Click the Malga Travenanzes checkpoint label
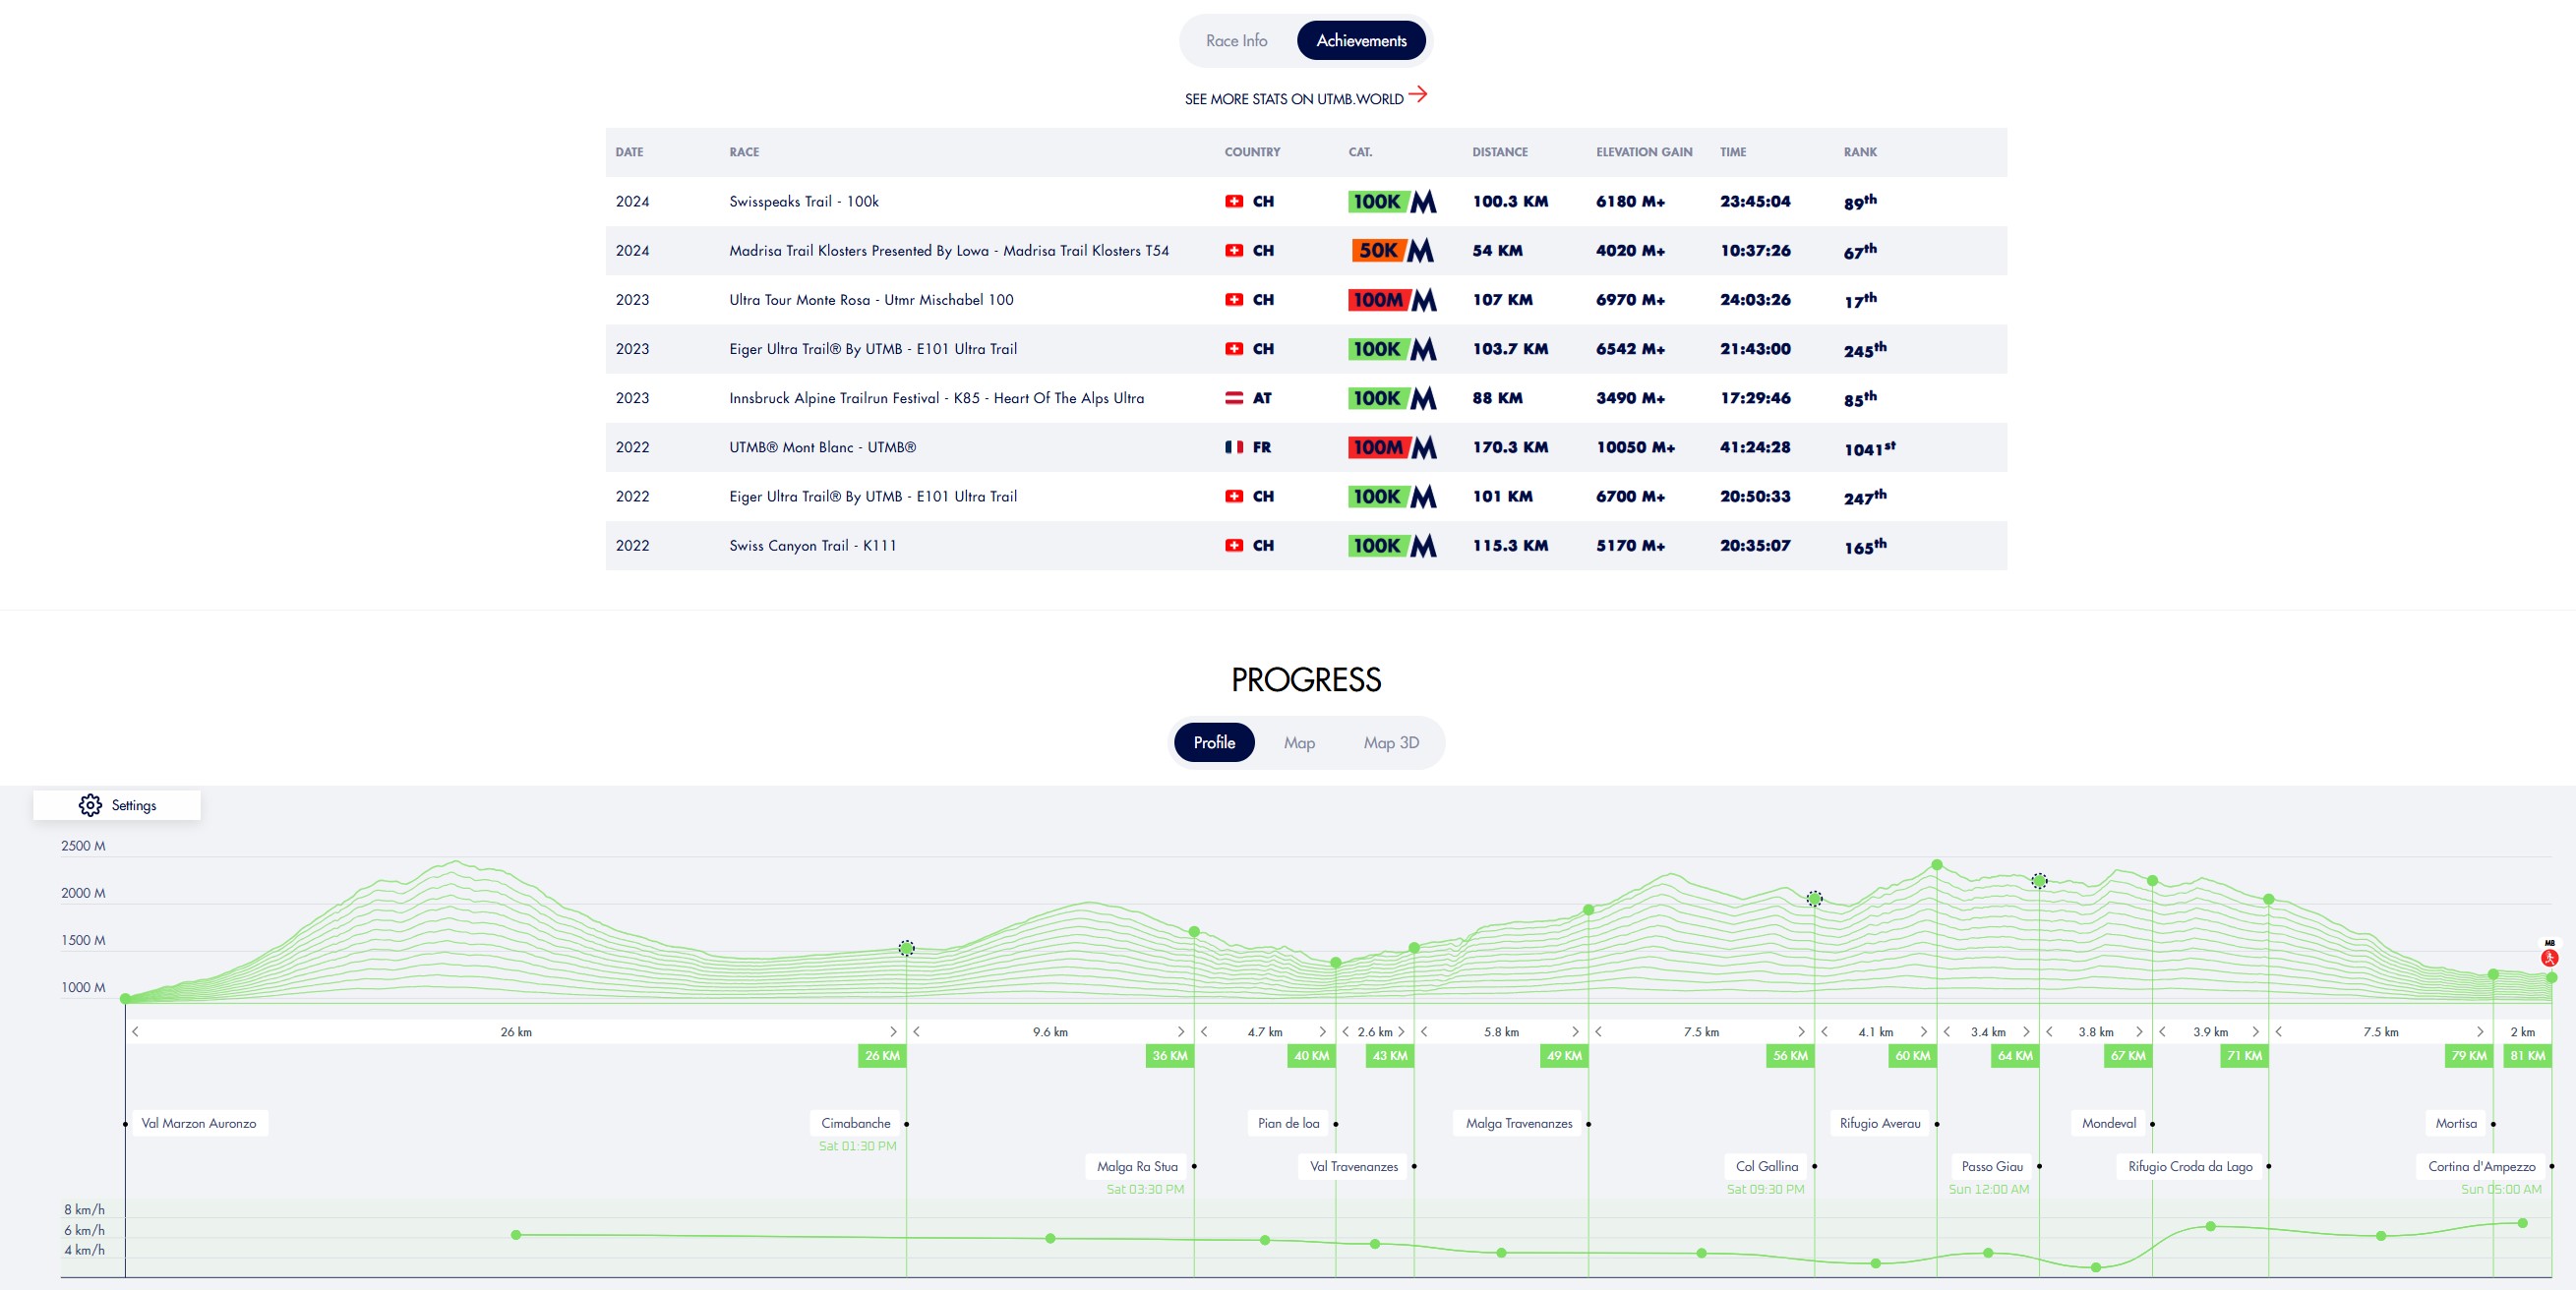This screenshot has height=1290, width=2576. pyautogui.click(x=1518, y=1124)
